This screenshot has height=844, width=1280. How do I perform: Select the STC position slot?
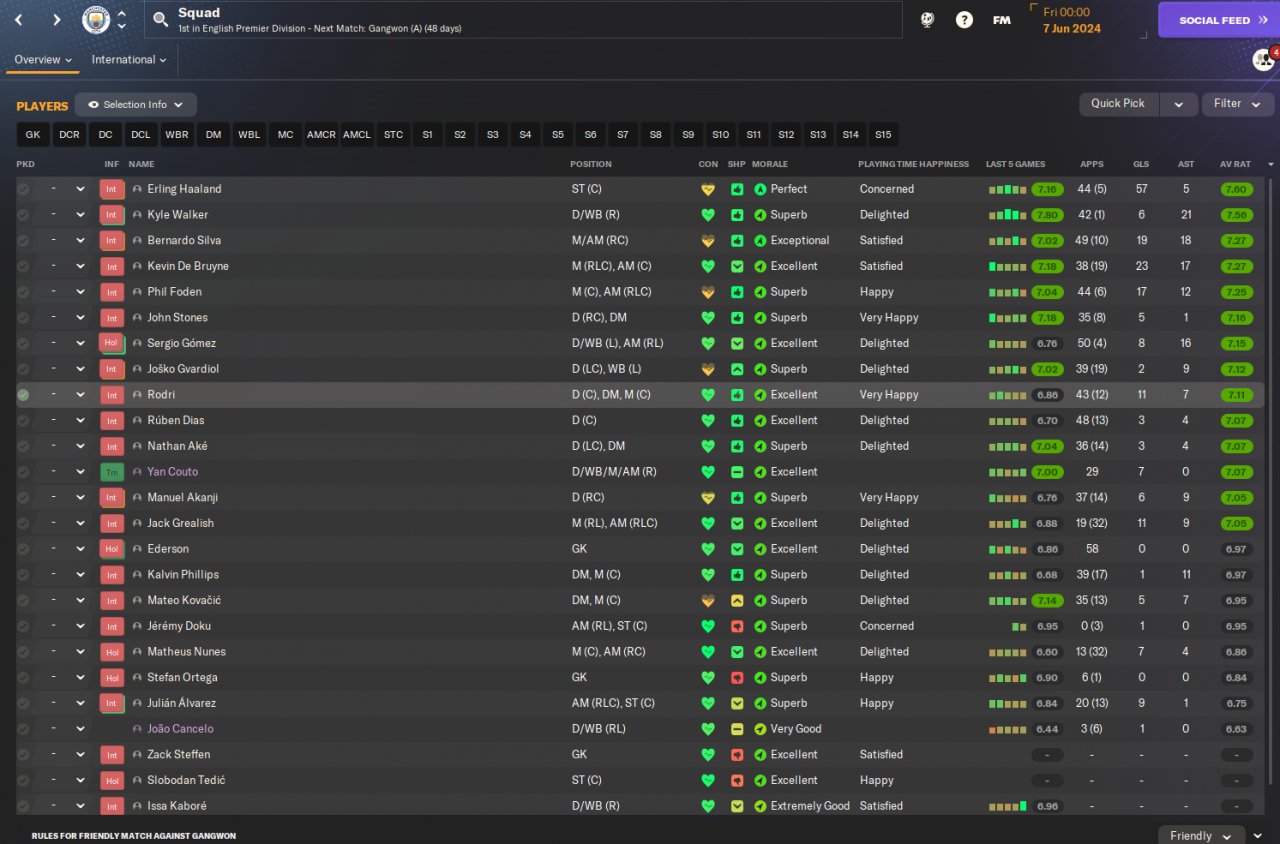[x=393, y=135]
